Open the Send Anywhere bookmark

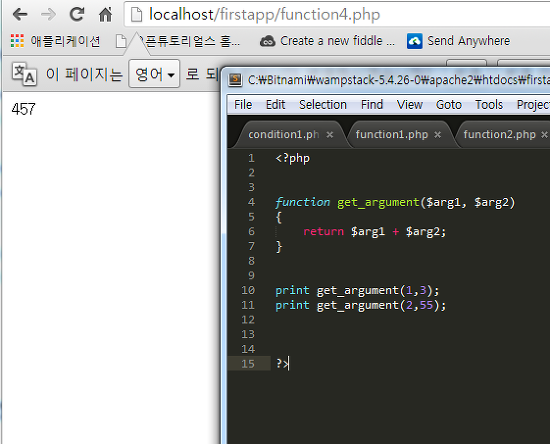click(458, 41)
